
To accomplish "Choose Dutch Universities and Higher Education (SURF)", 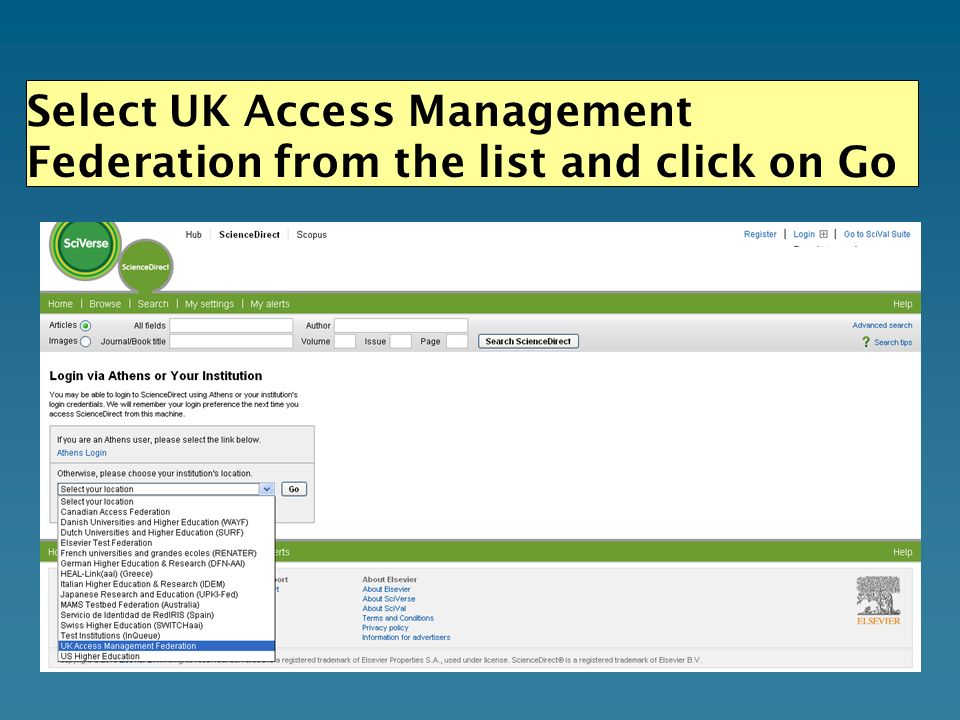I will click(x=167, y=533).
